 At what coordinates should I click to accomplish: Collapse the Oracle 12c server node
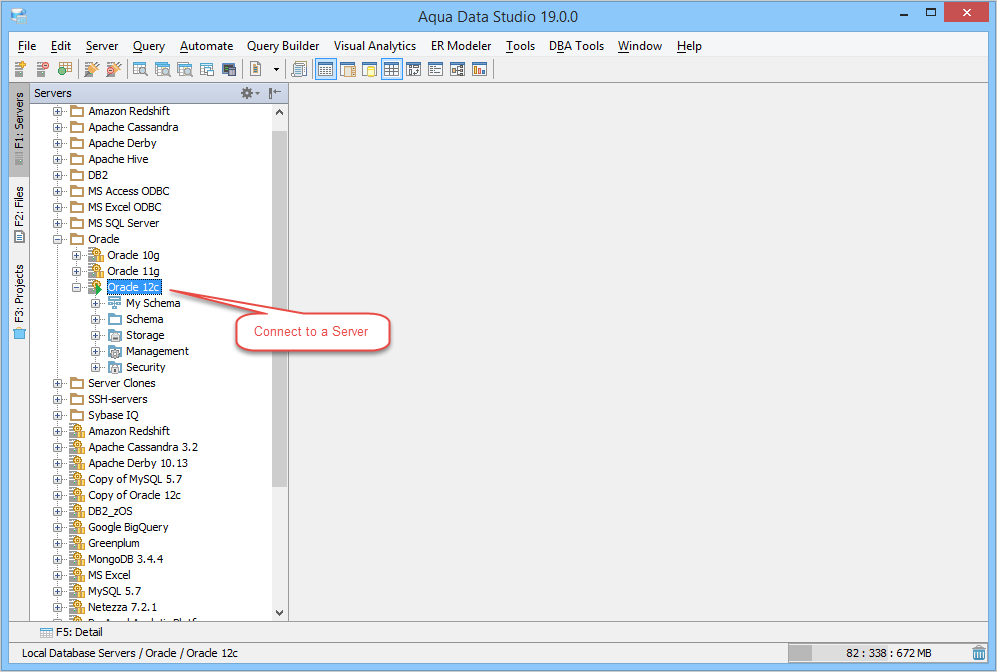[x=76, y=287]
